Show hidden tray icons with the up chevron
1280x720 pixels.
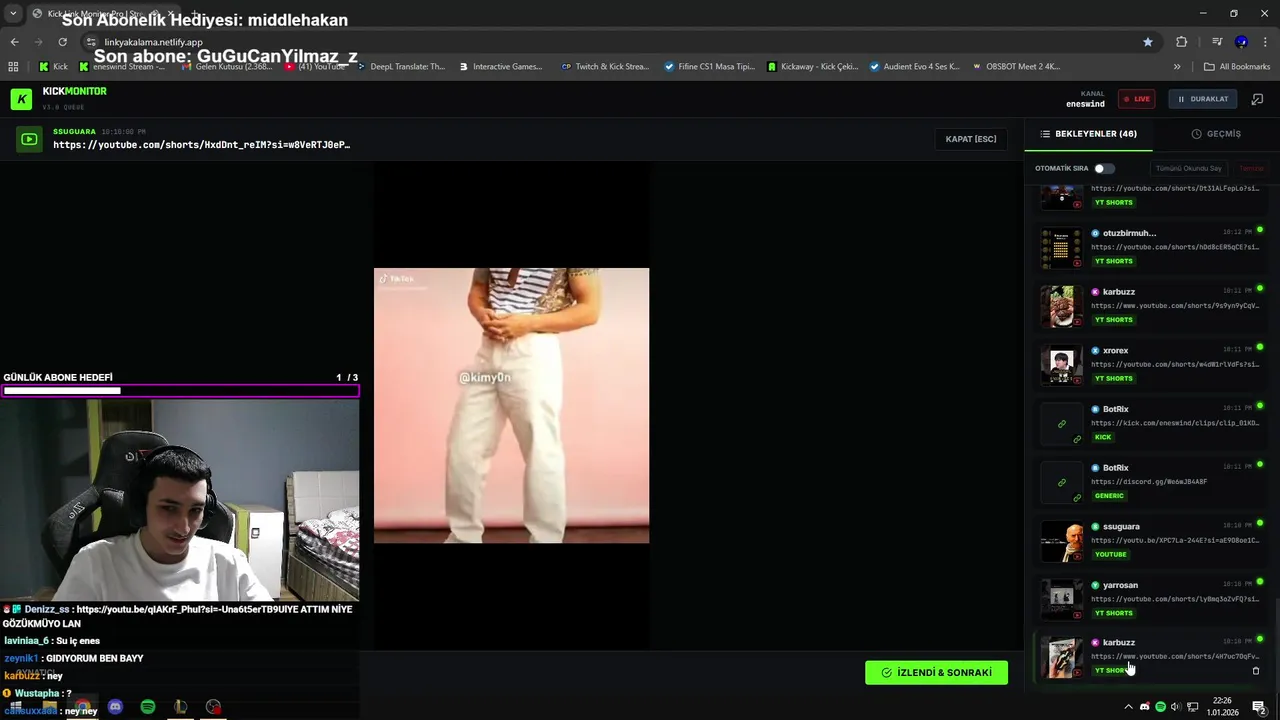(x=1128, y=707)
